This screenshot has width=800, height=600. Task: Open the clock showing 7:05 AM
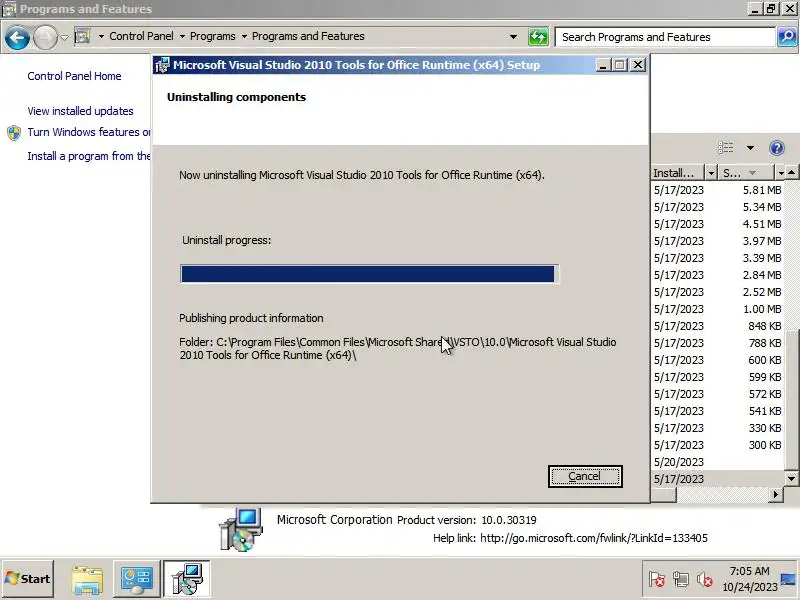point(749,579)
